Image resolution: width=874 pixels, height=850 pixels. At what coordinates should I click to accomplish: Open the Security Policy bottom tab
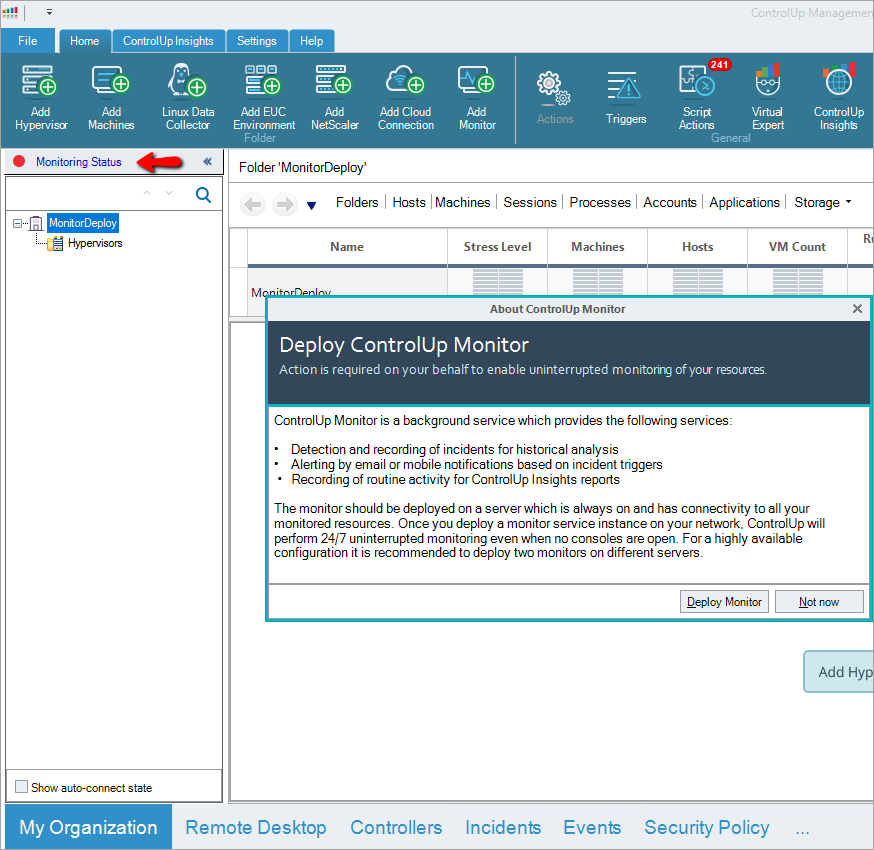[x=707, y=827]
